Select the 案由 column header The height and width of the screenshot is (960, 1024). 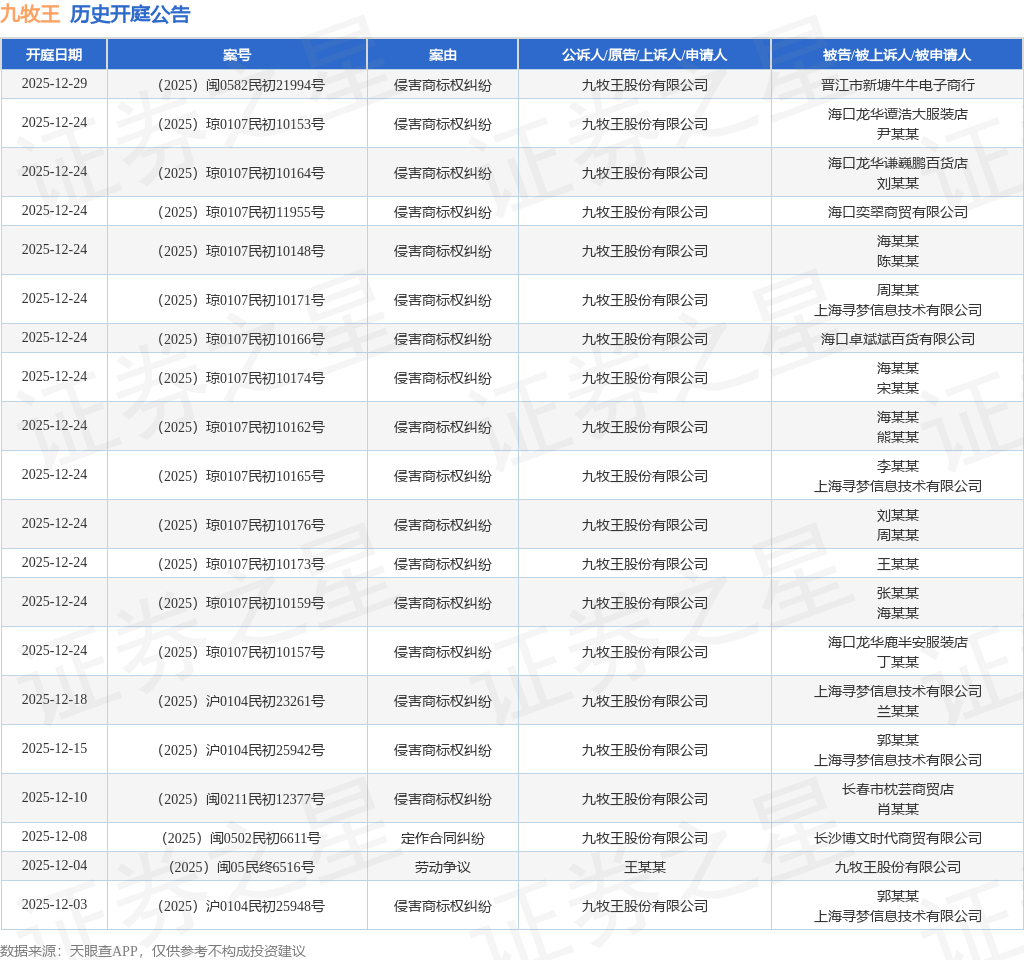pos(443,55)
